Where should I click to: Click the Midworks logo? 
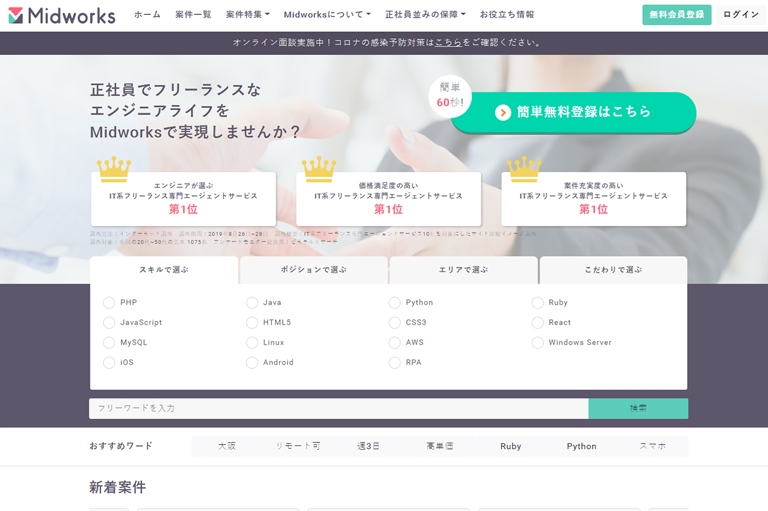(62, 15)
